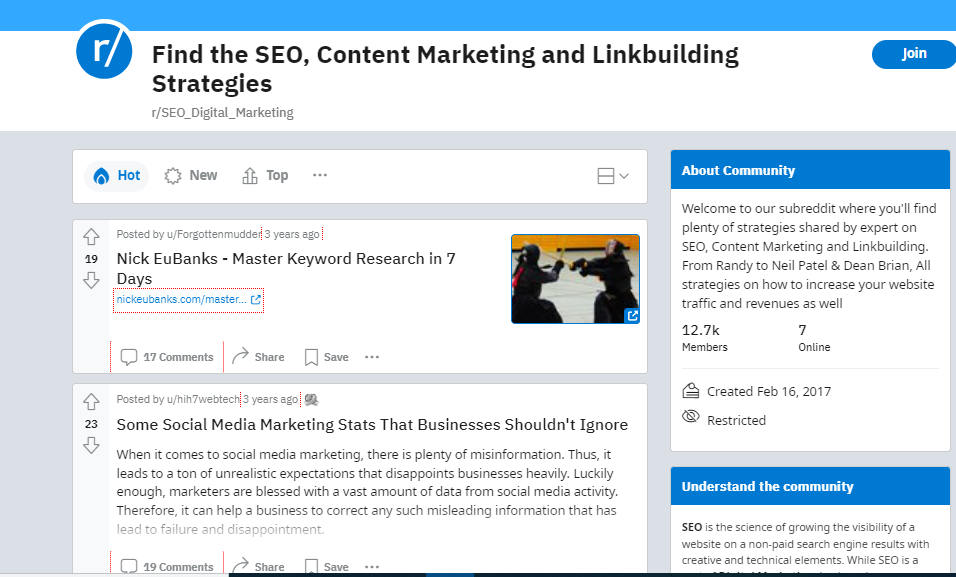This screenshot has height=577, width=956.
Task: Open the Social Media Marketing Stats post title
Action: 372,425
